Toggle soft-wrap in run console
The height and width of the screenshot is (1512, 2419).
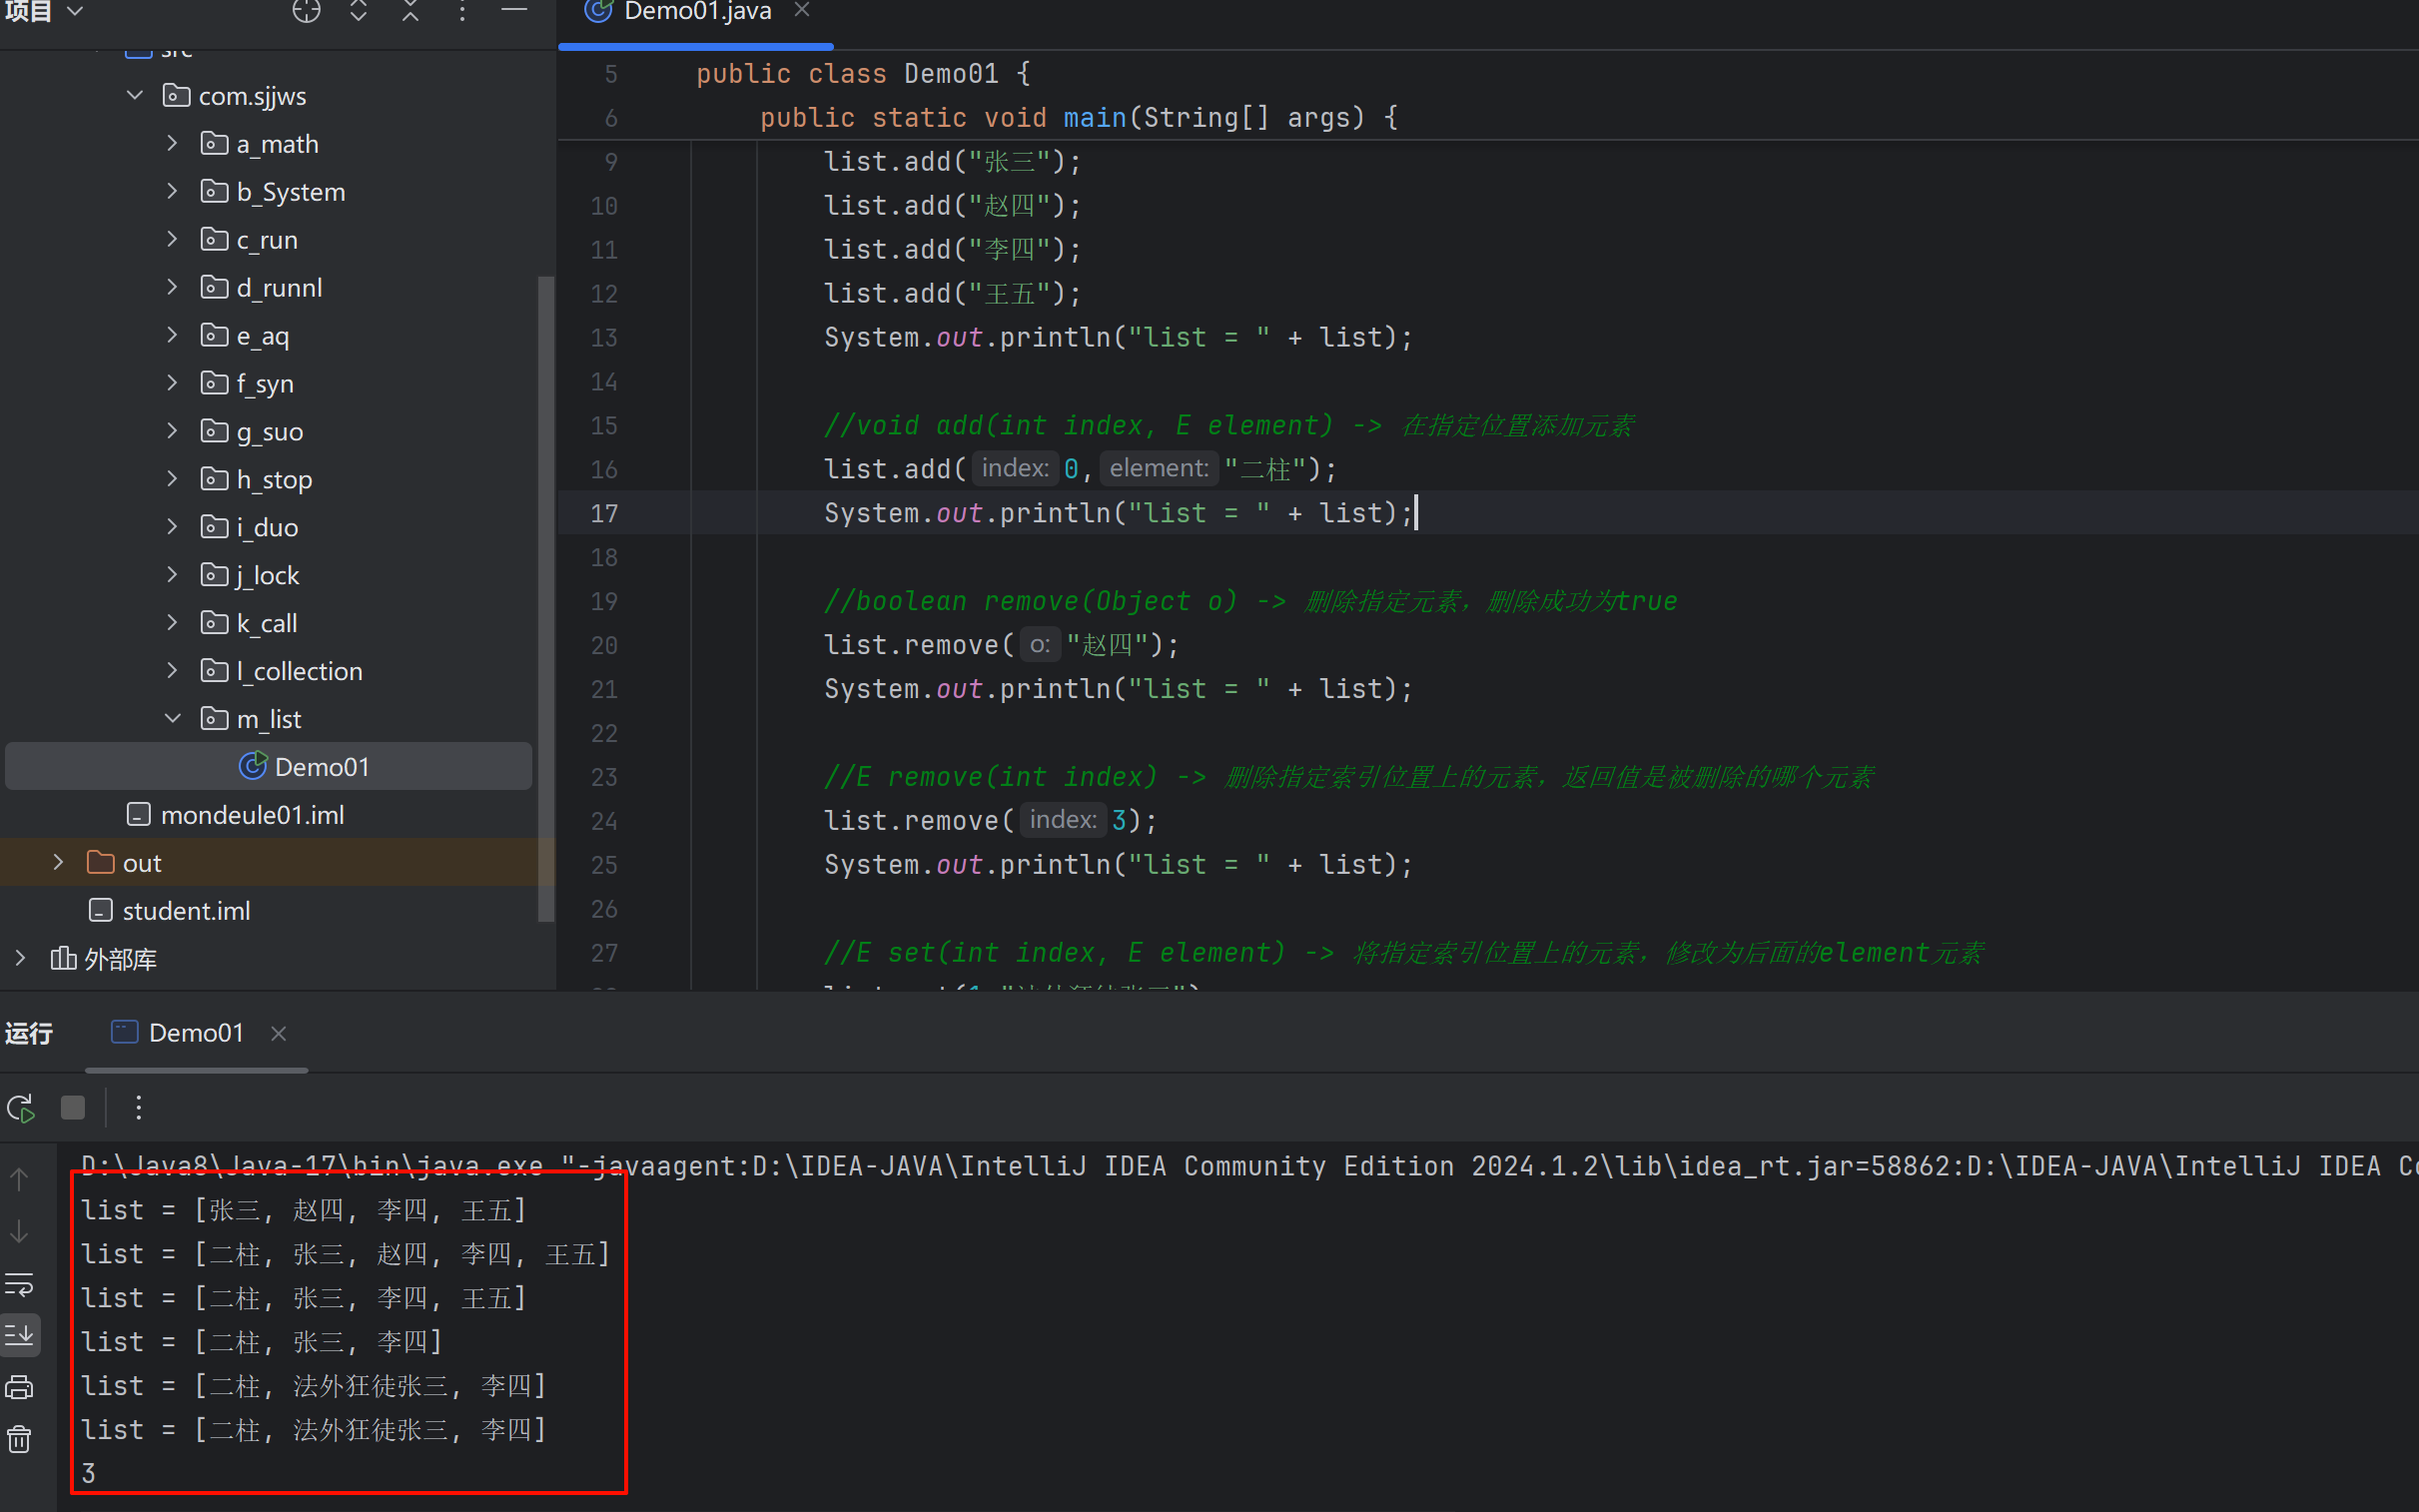click(20, 1283)
